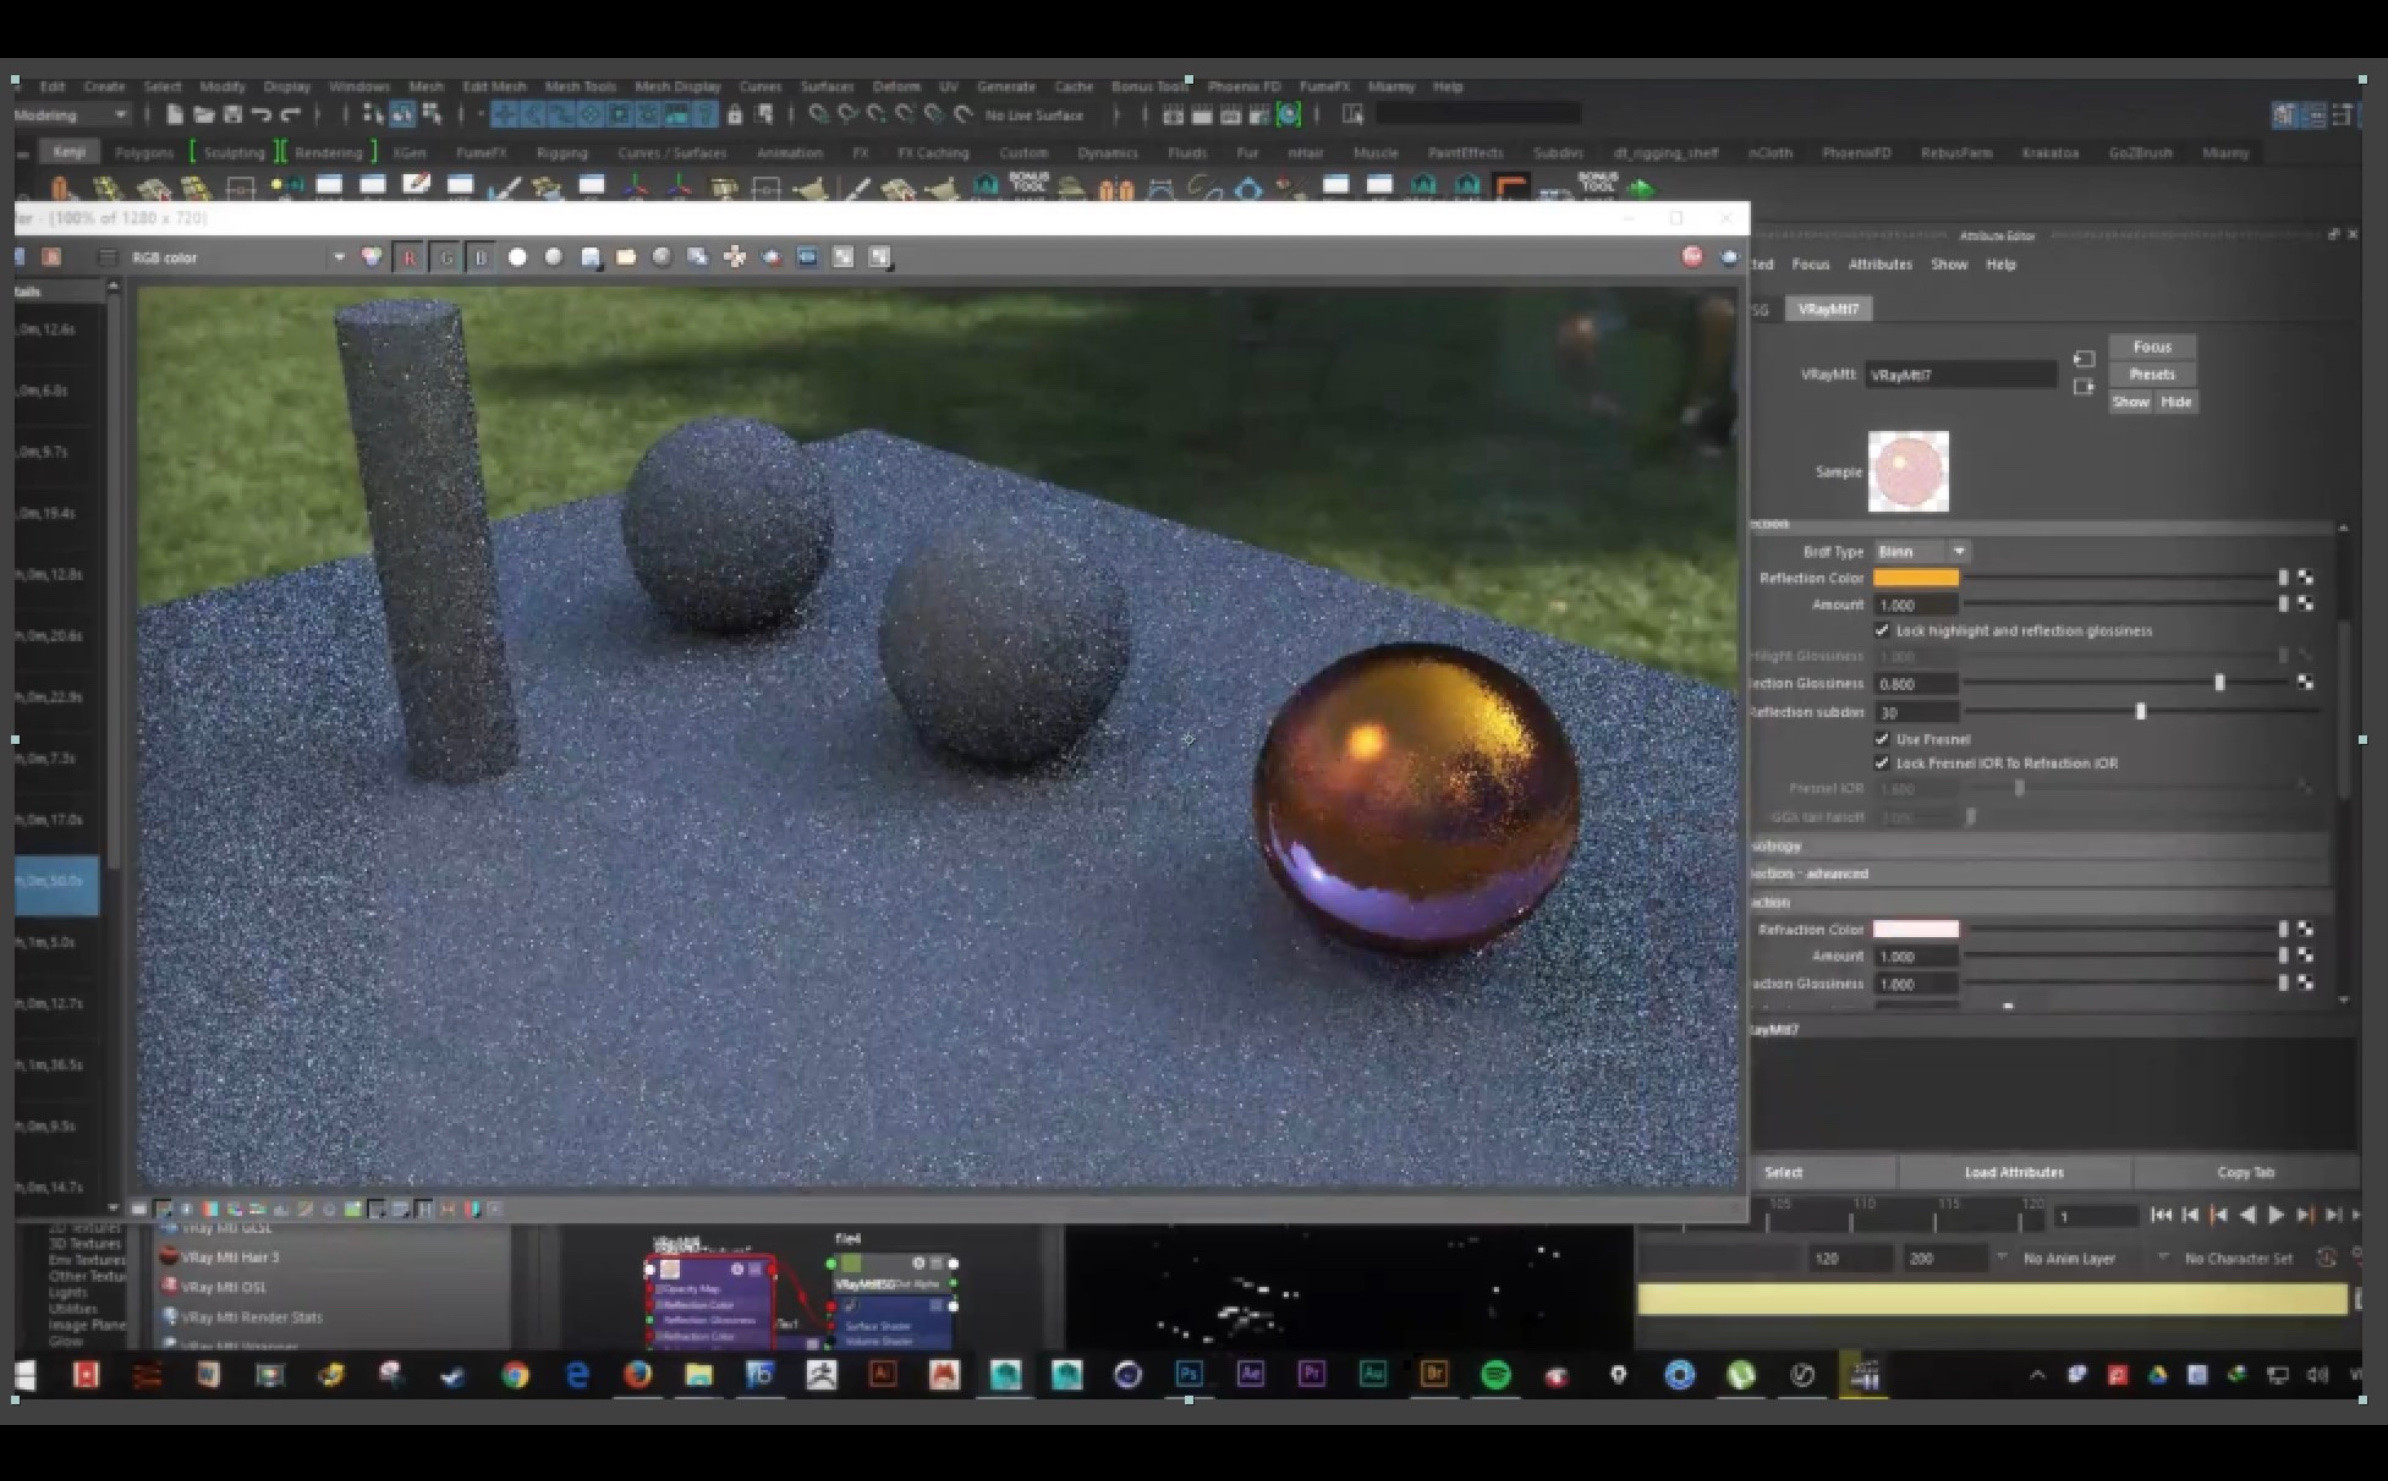
Task: Click the pink Refraction Color swatch
Action: tap(1915, 929)
